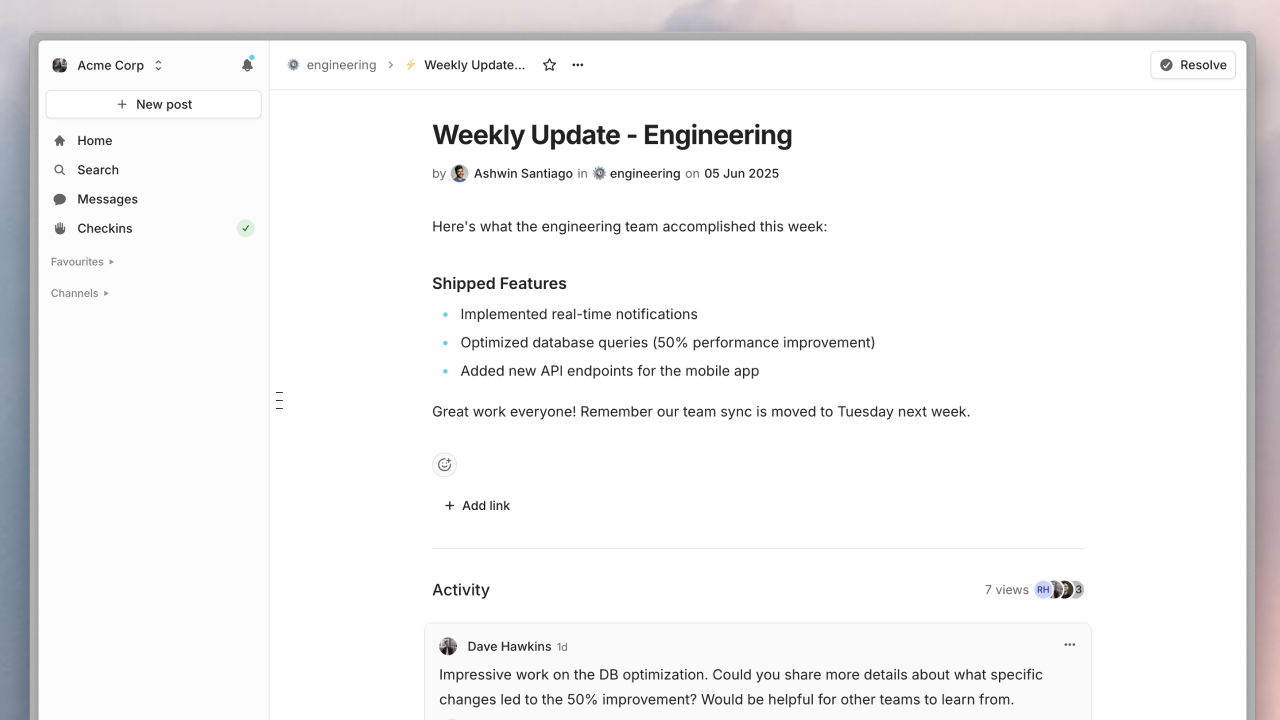Image resolution: width=1280 pixels, height=720 pixels.
Task: Click Dave Hawkins' avatar
Action: (x=448, y=646)
